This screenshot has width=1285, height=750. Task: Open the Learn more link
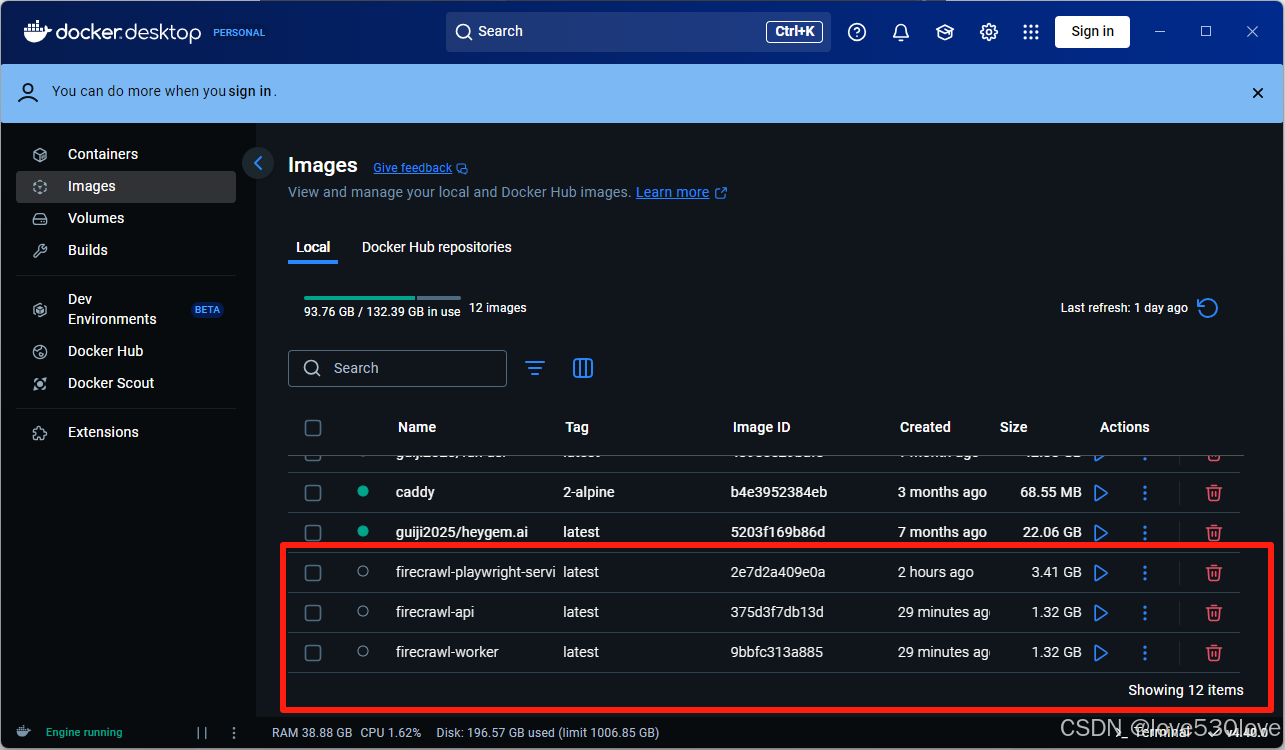point(673,192)
